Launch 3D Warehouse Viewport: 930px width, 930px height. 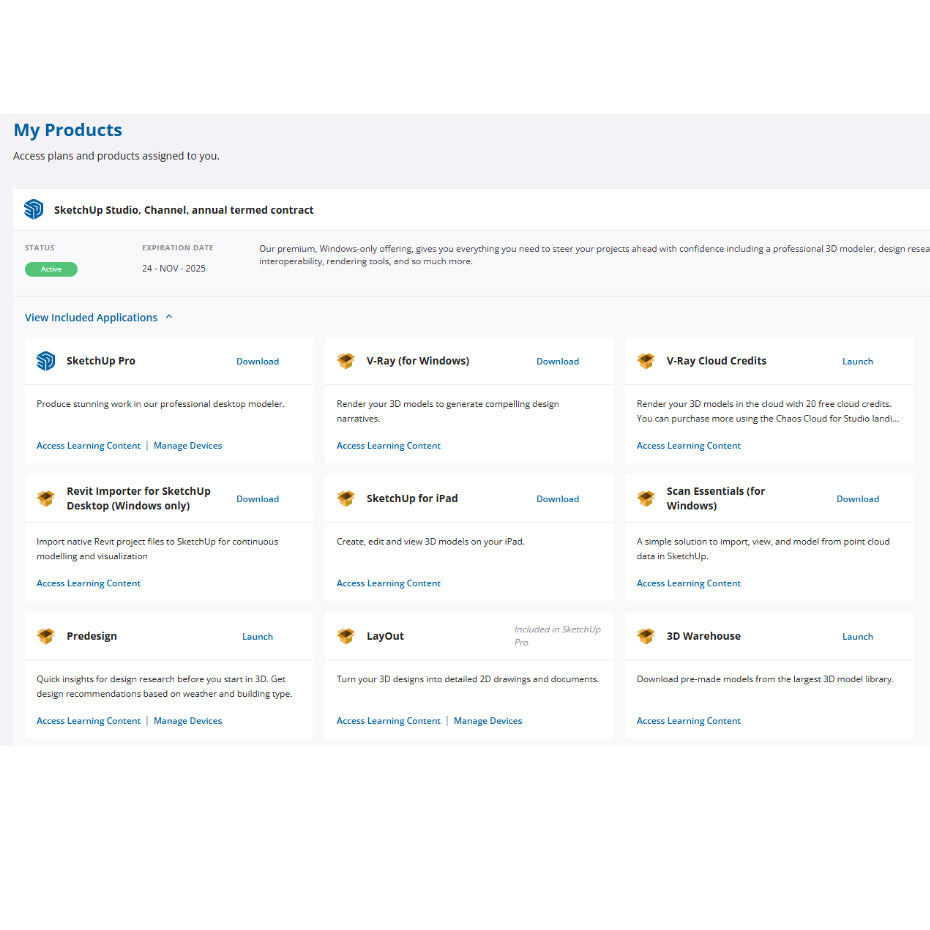857,636
